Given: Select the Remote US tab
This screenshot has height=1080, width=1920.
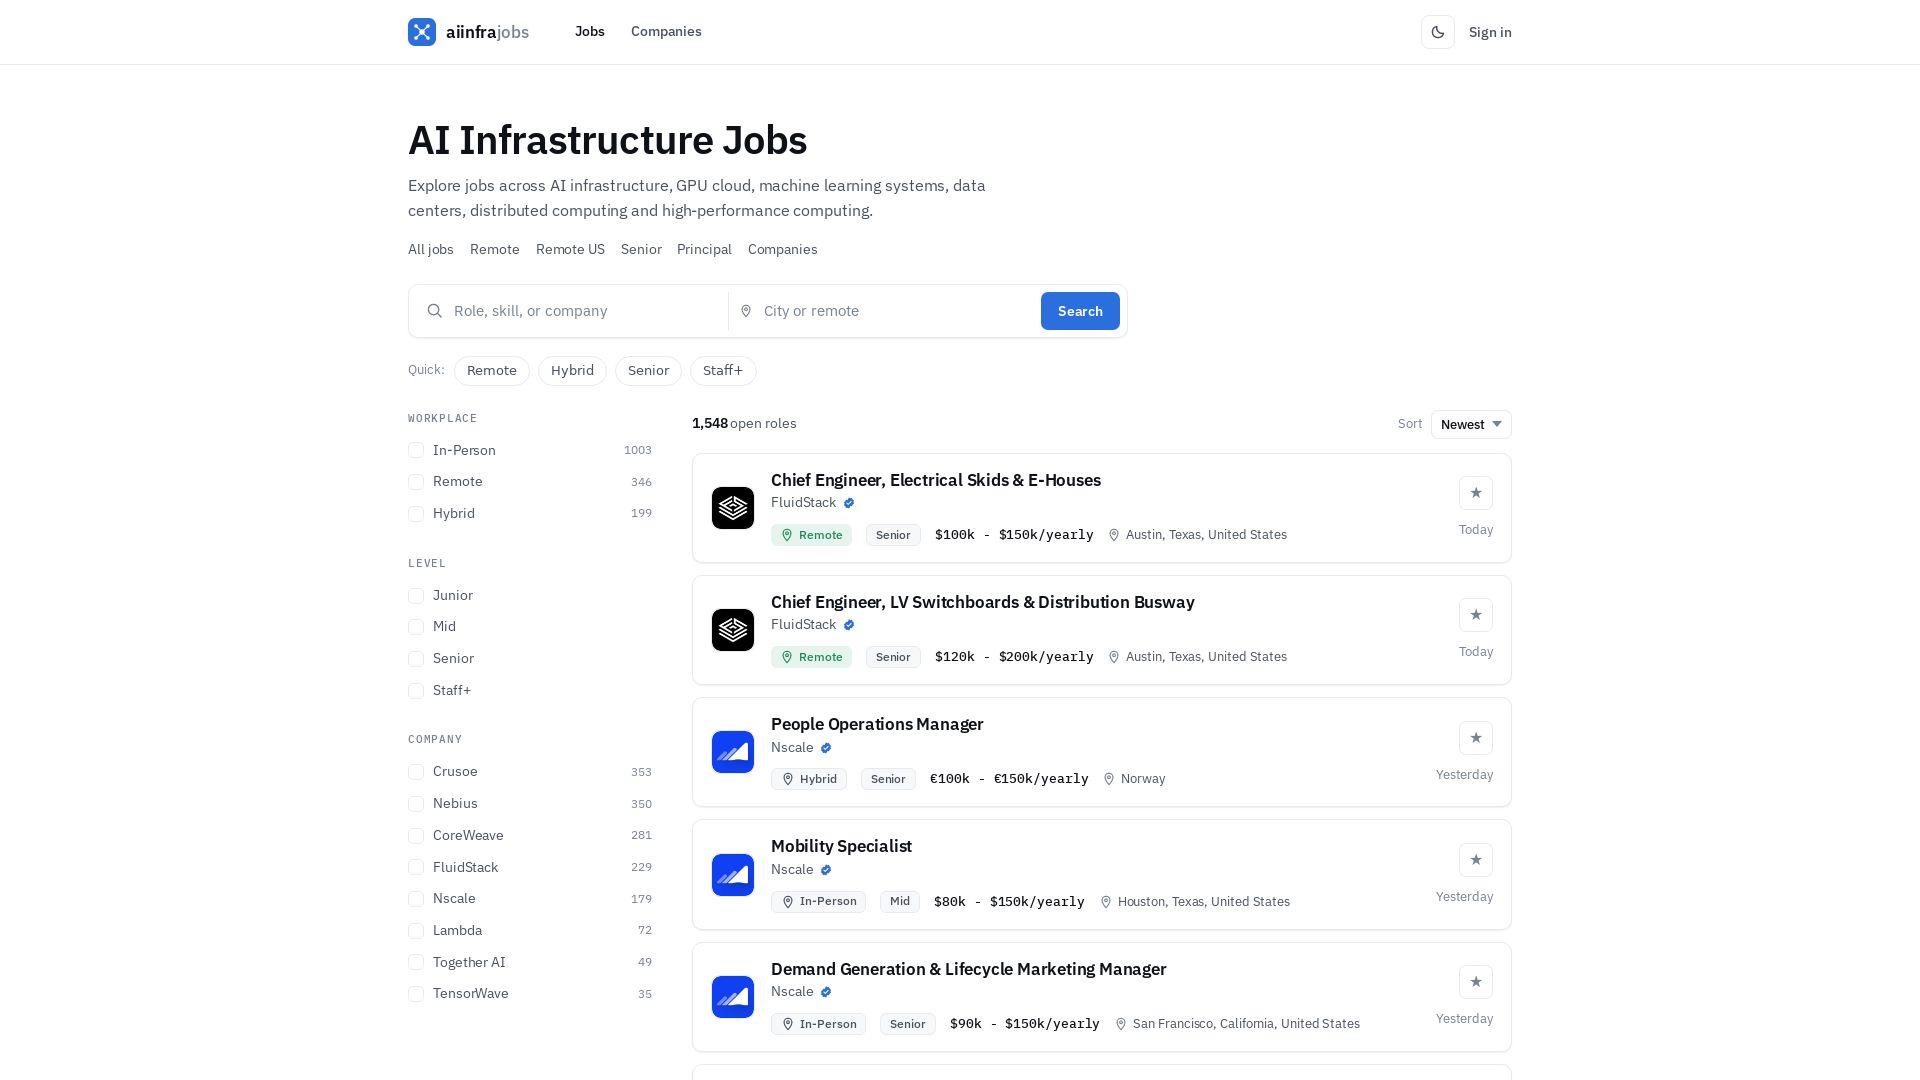Looking at the screenshot, I should coord(570,250).
